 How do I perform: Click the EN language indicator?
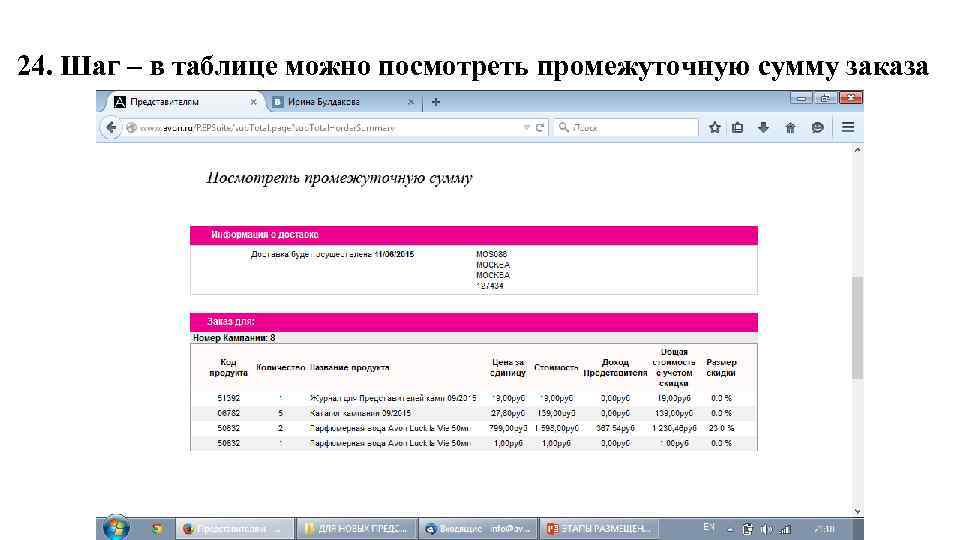pos(708,527)
